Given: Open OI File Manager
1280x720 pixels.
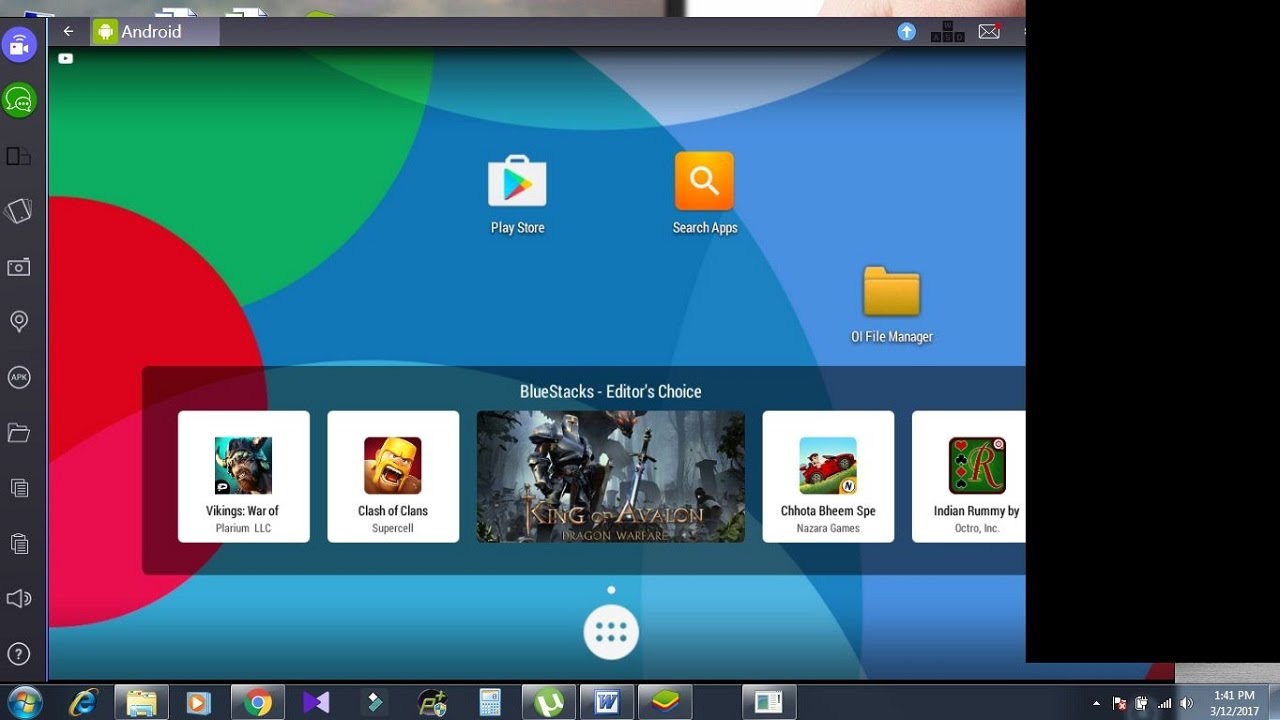Looking at the screenshot, I should tap(892, 305).
